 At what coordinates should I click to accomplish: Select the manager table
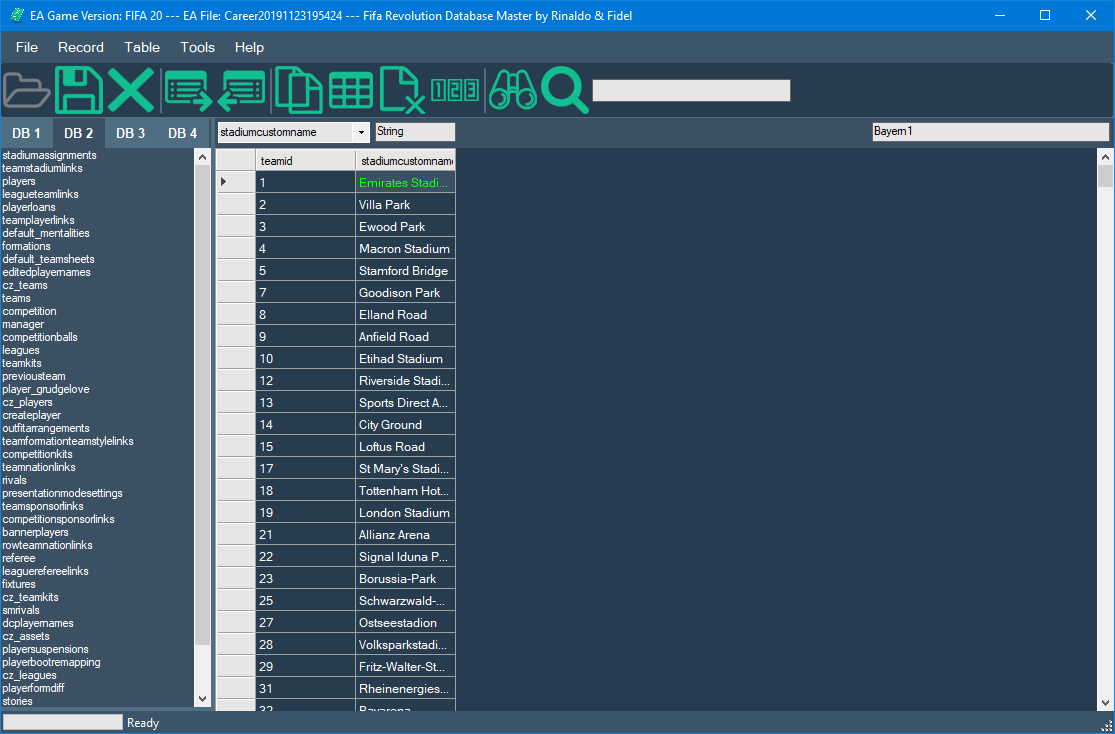[23, 324]
